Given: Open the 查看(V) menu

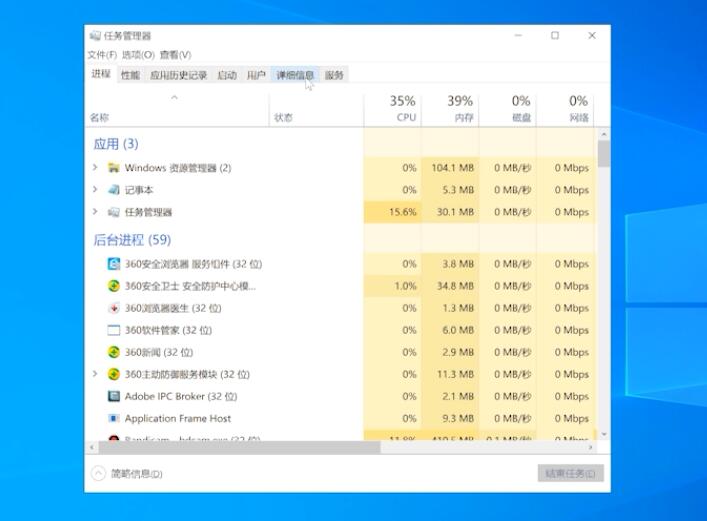Looking at the screenshot, I should click(x=175, y=55).
